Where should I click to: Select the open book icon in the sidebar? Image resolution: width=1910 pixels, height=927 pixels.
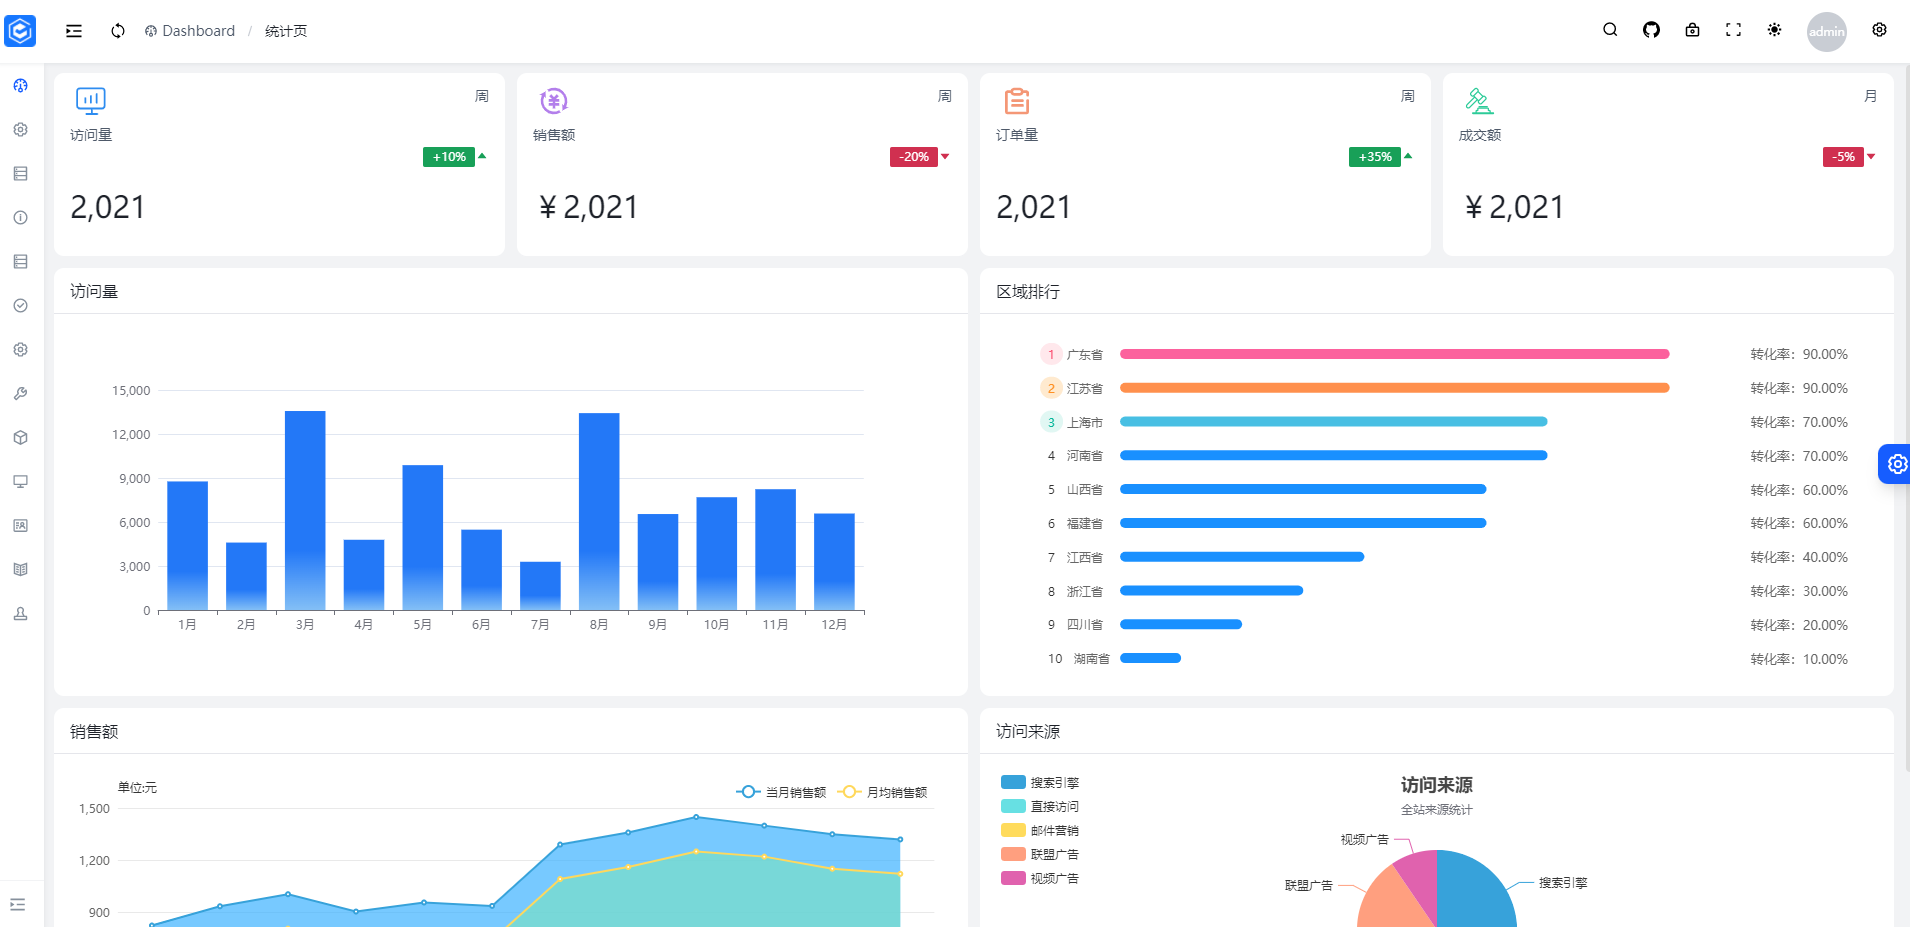20,570
